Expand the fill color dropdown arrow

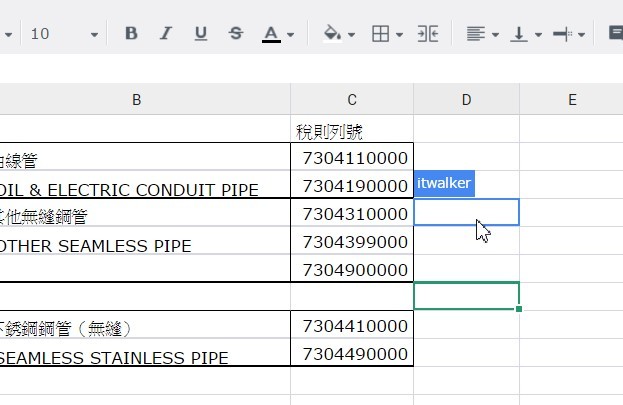[351, 35]
